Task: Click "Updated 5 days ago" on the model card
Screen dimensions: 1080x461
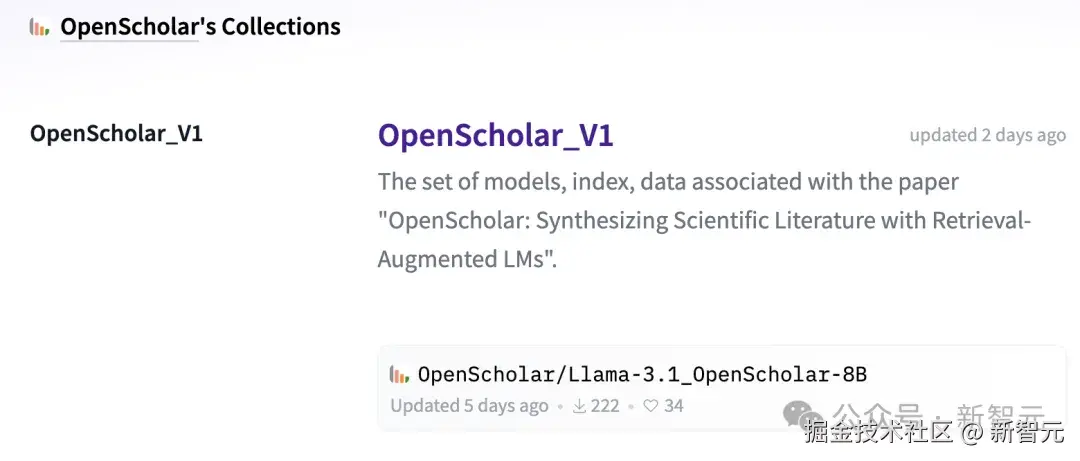Action: click(469, 405)
